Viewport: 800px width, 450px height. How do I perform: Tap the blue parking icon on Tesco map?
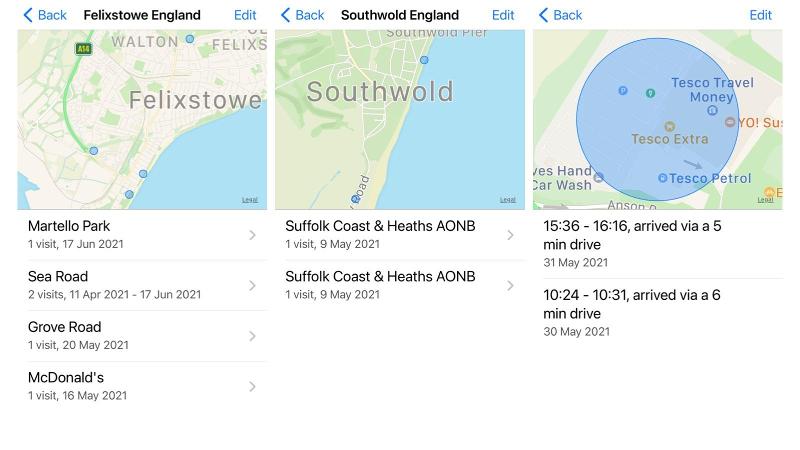coord(622,90)
